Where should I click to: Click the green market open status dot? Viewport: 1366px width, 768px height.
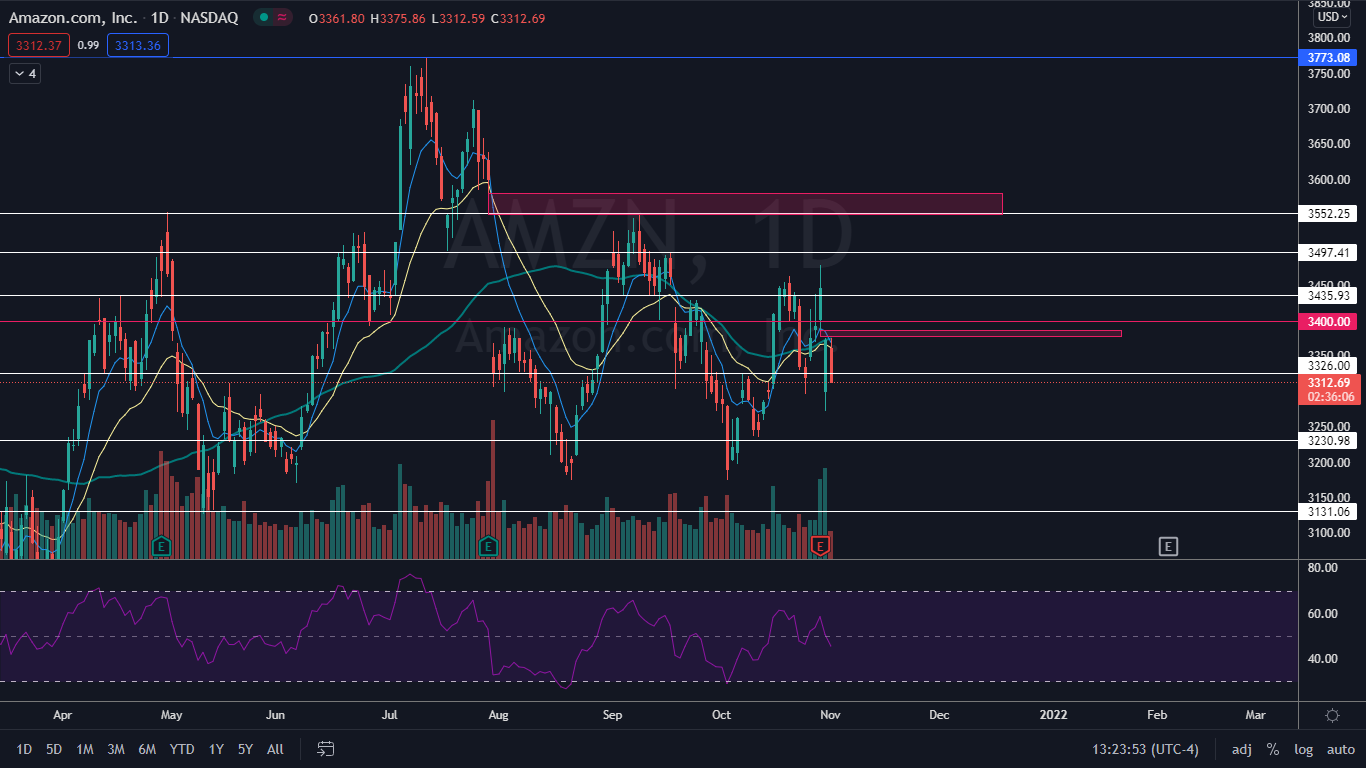pos(263,18)
